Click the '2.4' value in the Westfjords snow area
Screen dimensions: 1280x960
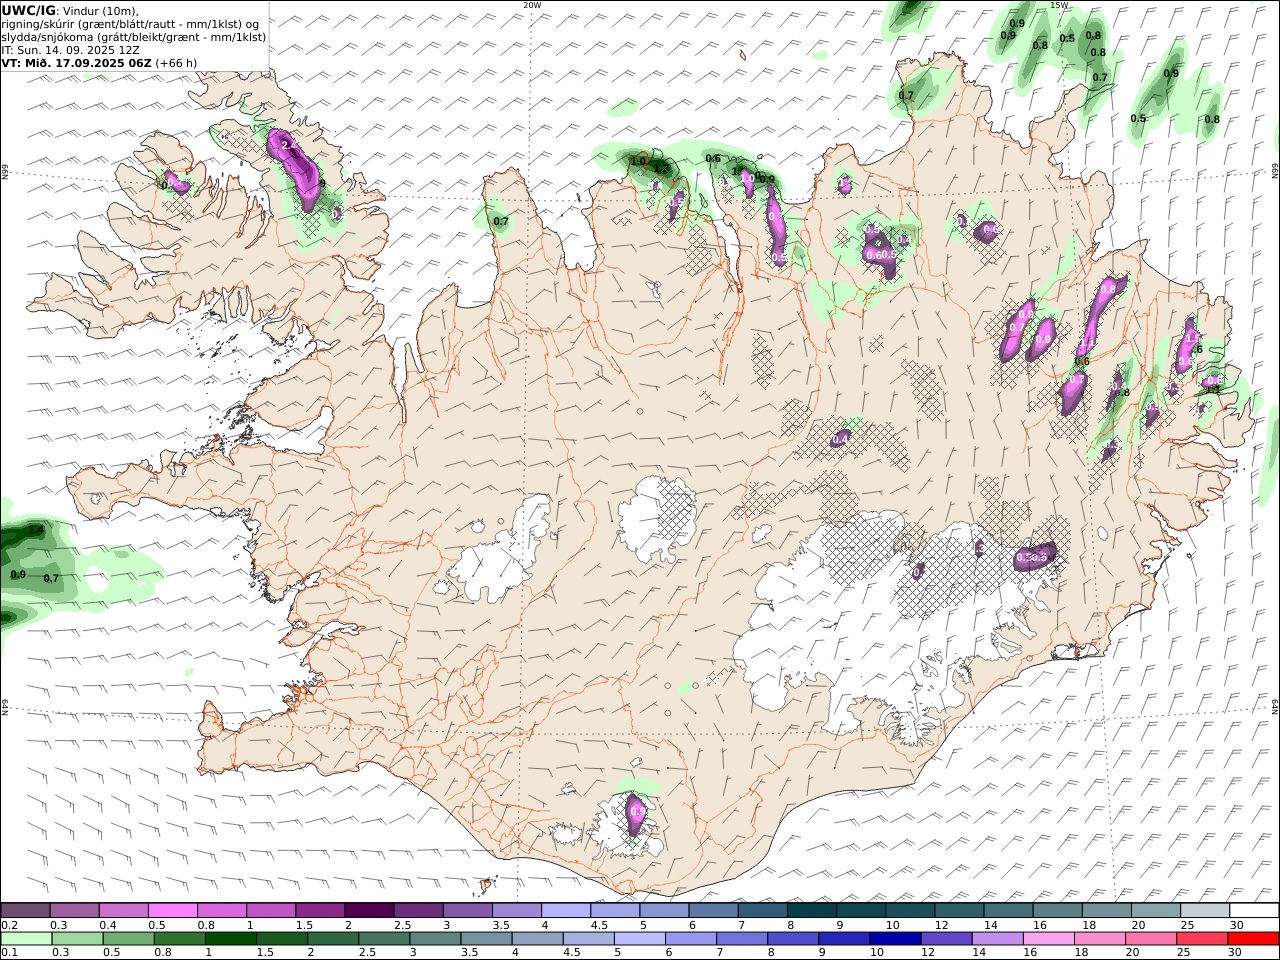click(x=290, y=146)
